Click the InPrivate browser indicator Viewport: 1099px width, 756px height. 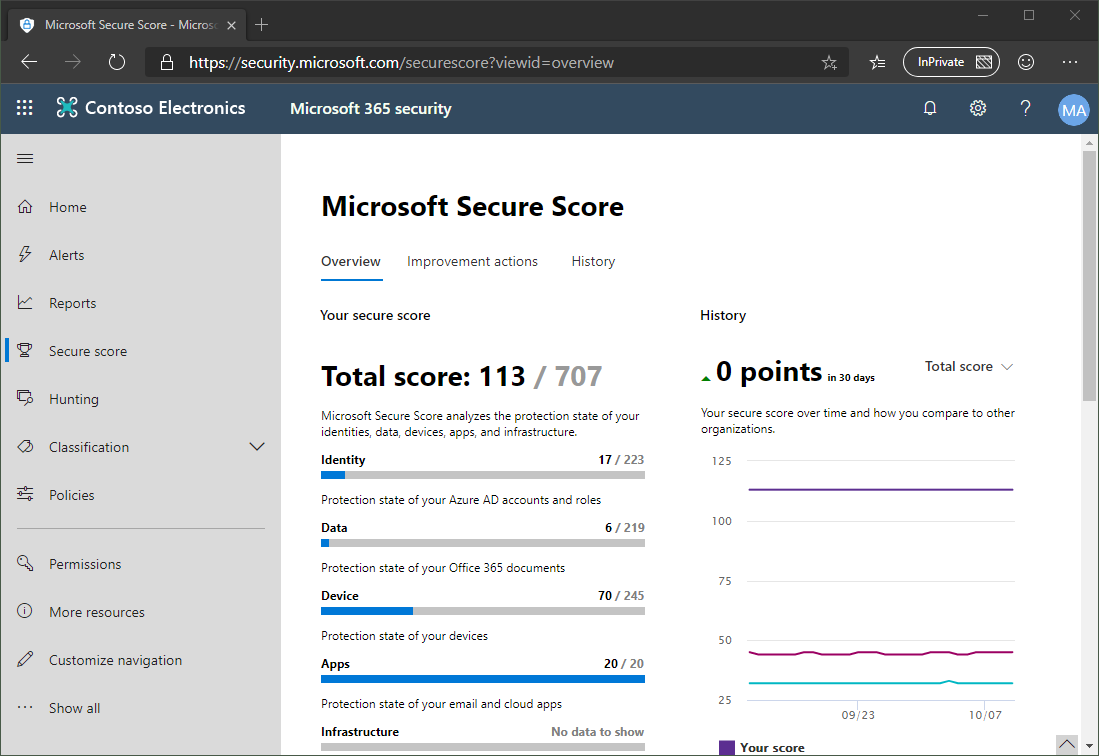tap(950, 62)
